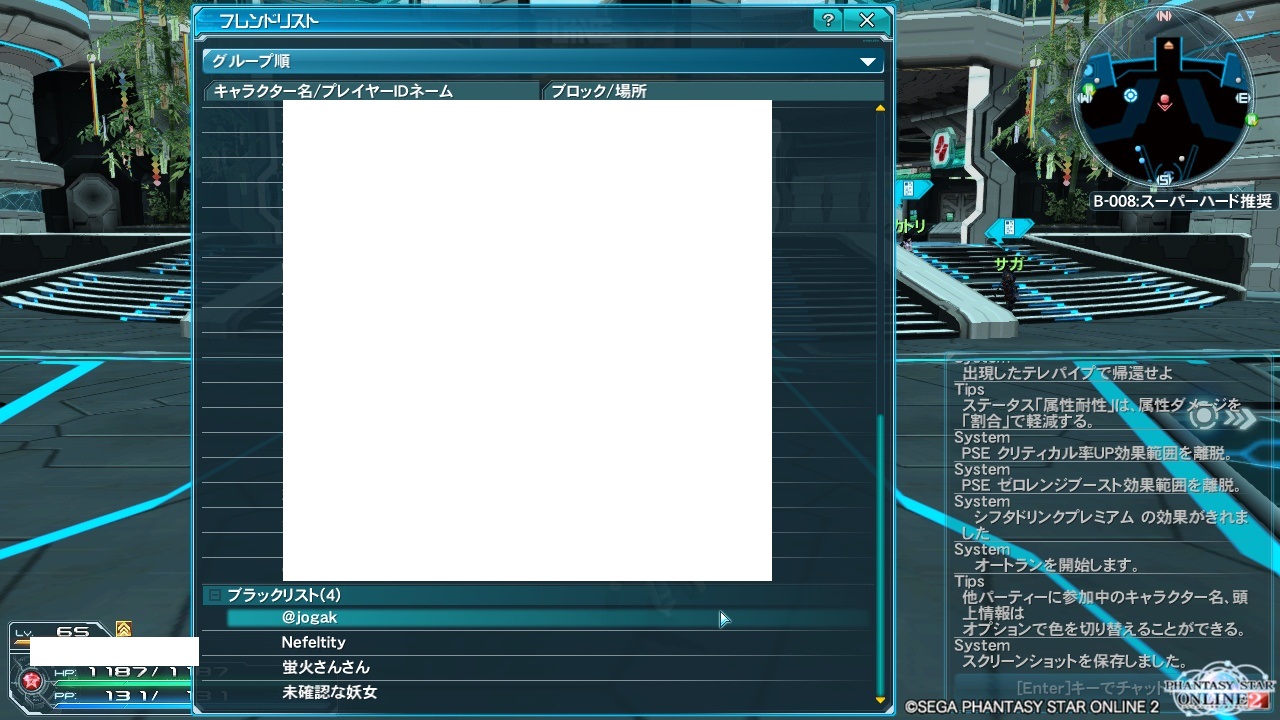Click the B-008:スーパーハード推奨 block label
The width and height of the screenshot is (1280, 720).
(1183, 201)
